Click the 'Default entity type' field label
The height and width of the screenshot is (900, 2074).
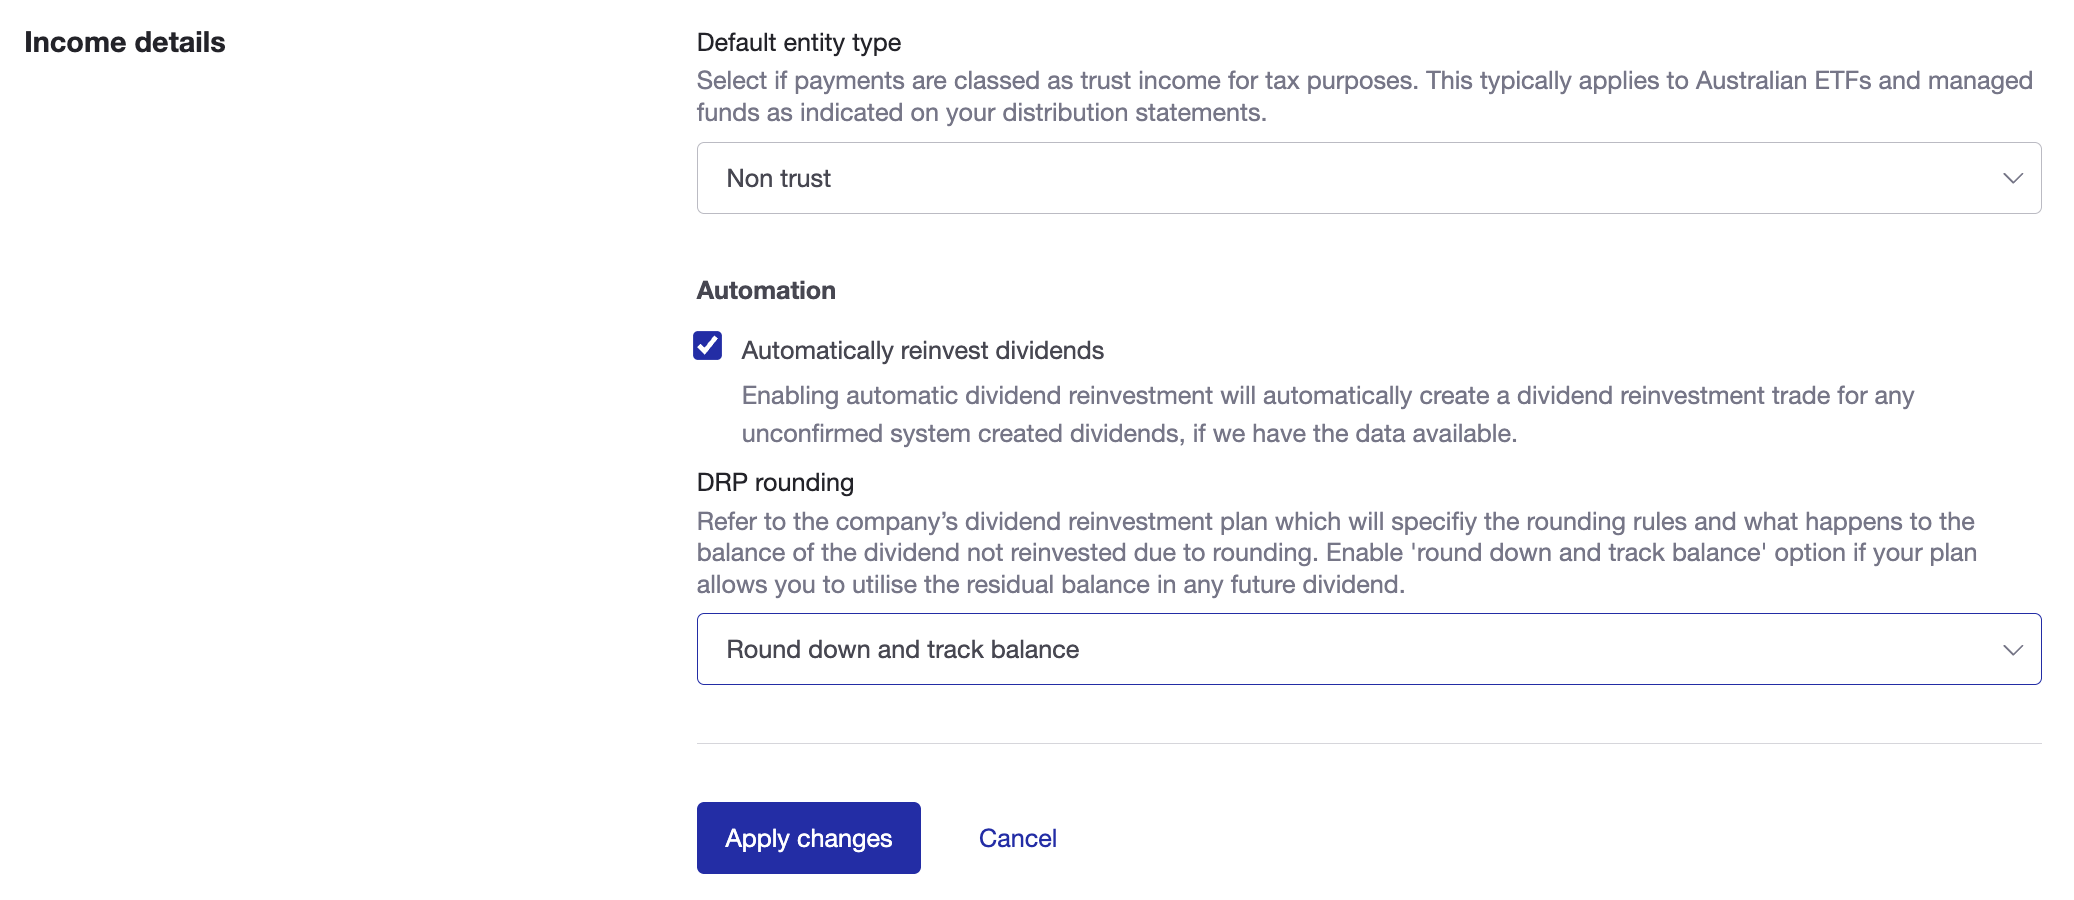coord(798,42)
